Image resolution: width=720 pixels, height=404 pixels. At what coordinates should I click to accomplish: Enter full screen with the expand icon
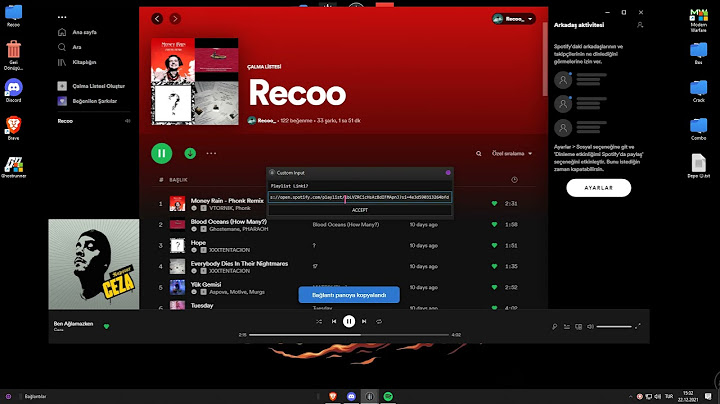point(637,326)
